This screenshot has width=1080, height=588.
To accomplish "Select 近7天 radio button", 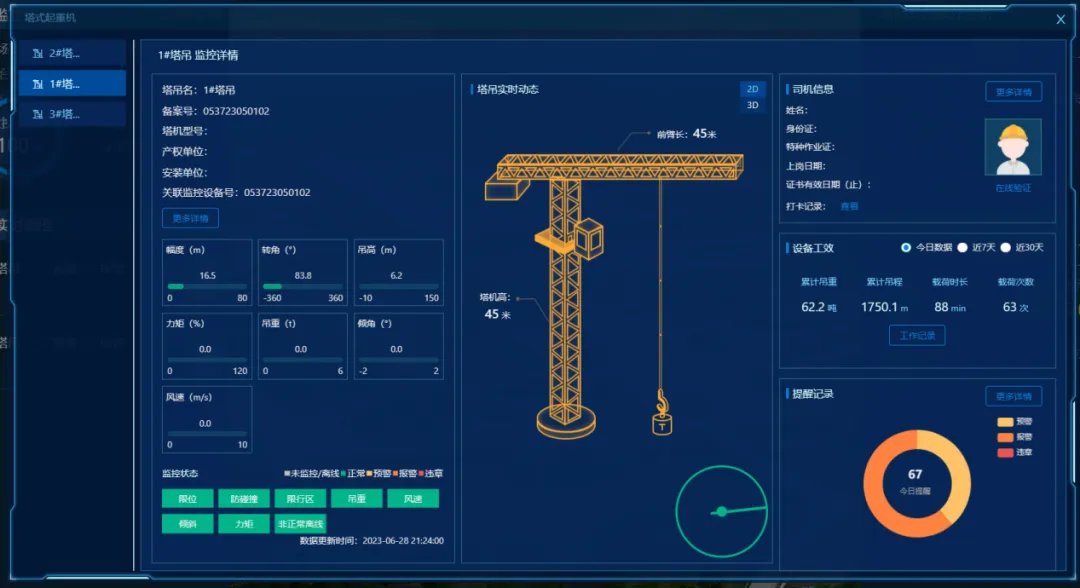I will [x=962, y=247].
